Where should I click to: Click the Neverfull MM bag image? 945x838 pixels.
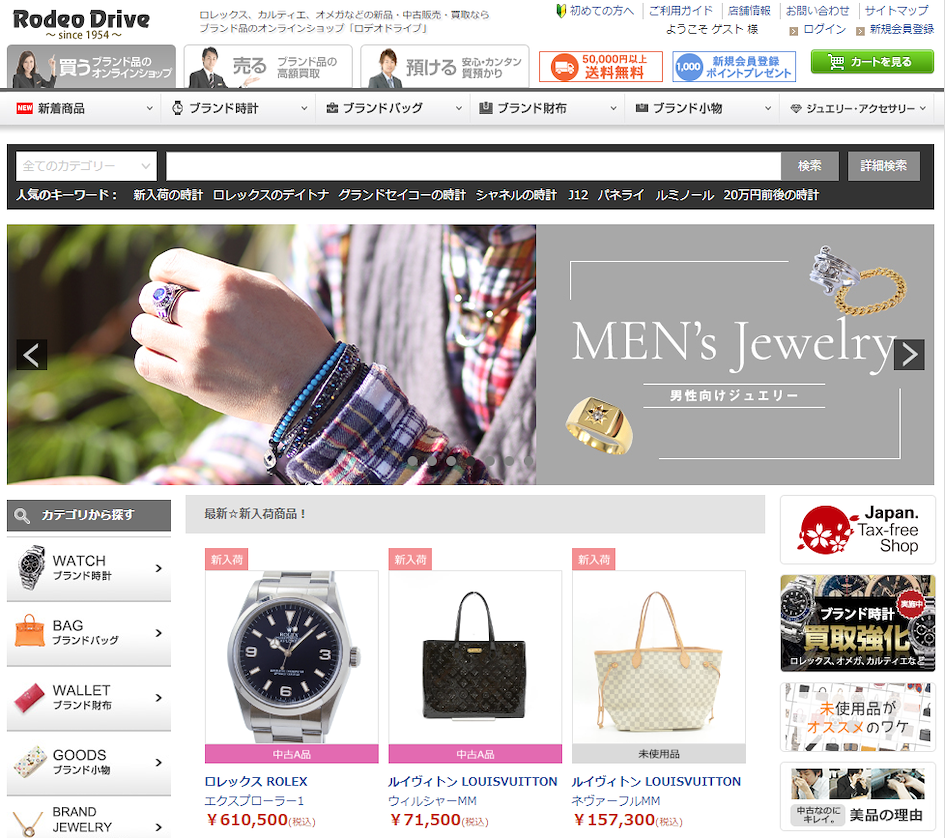coord(659,657)
